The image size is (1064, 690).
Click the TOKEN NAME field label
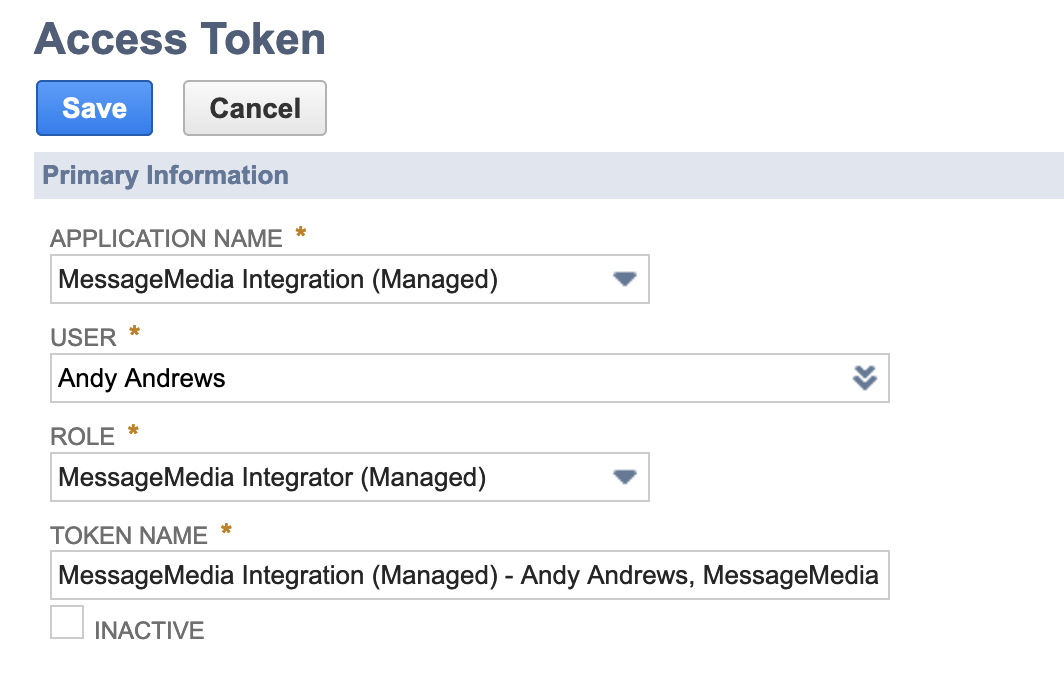coord(130,535)
